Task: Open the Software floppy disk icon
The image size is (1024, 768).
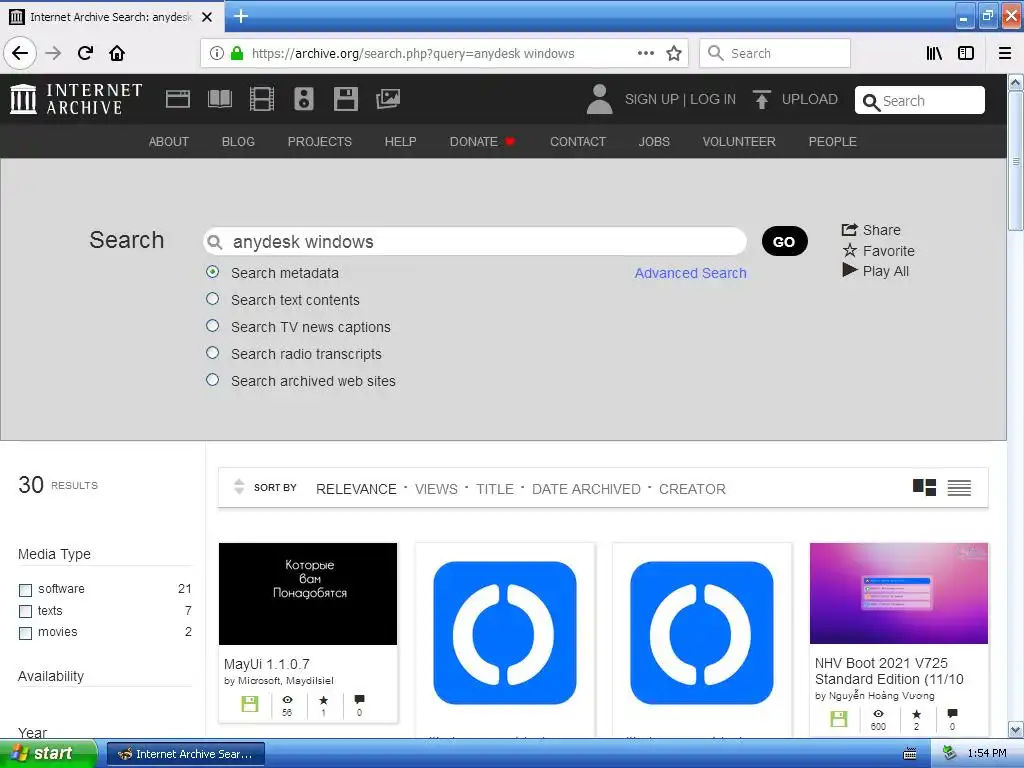Action: 345,99
